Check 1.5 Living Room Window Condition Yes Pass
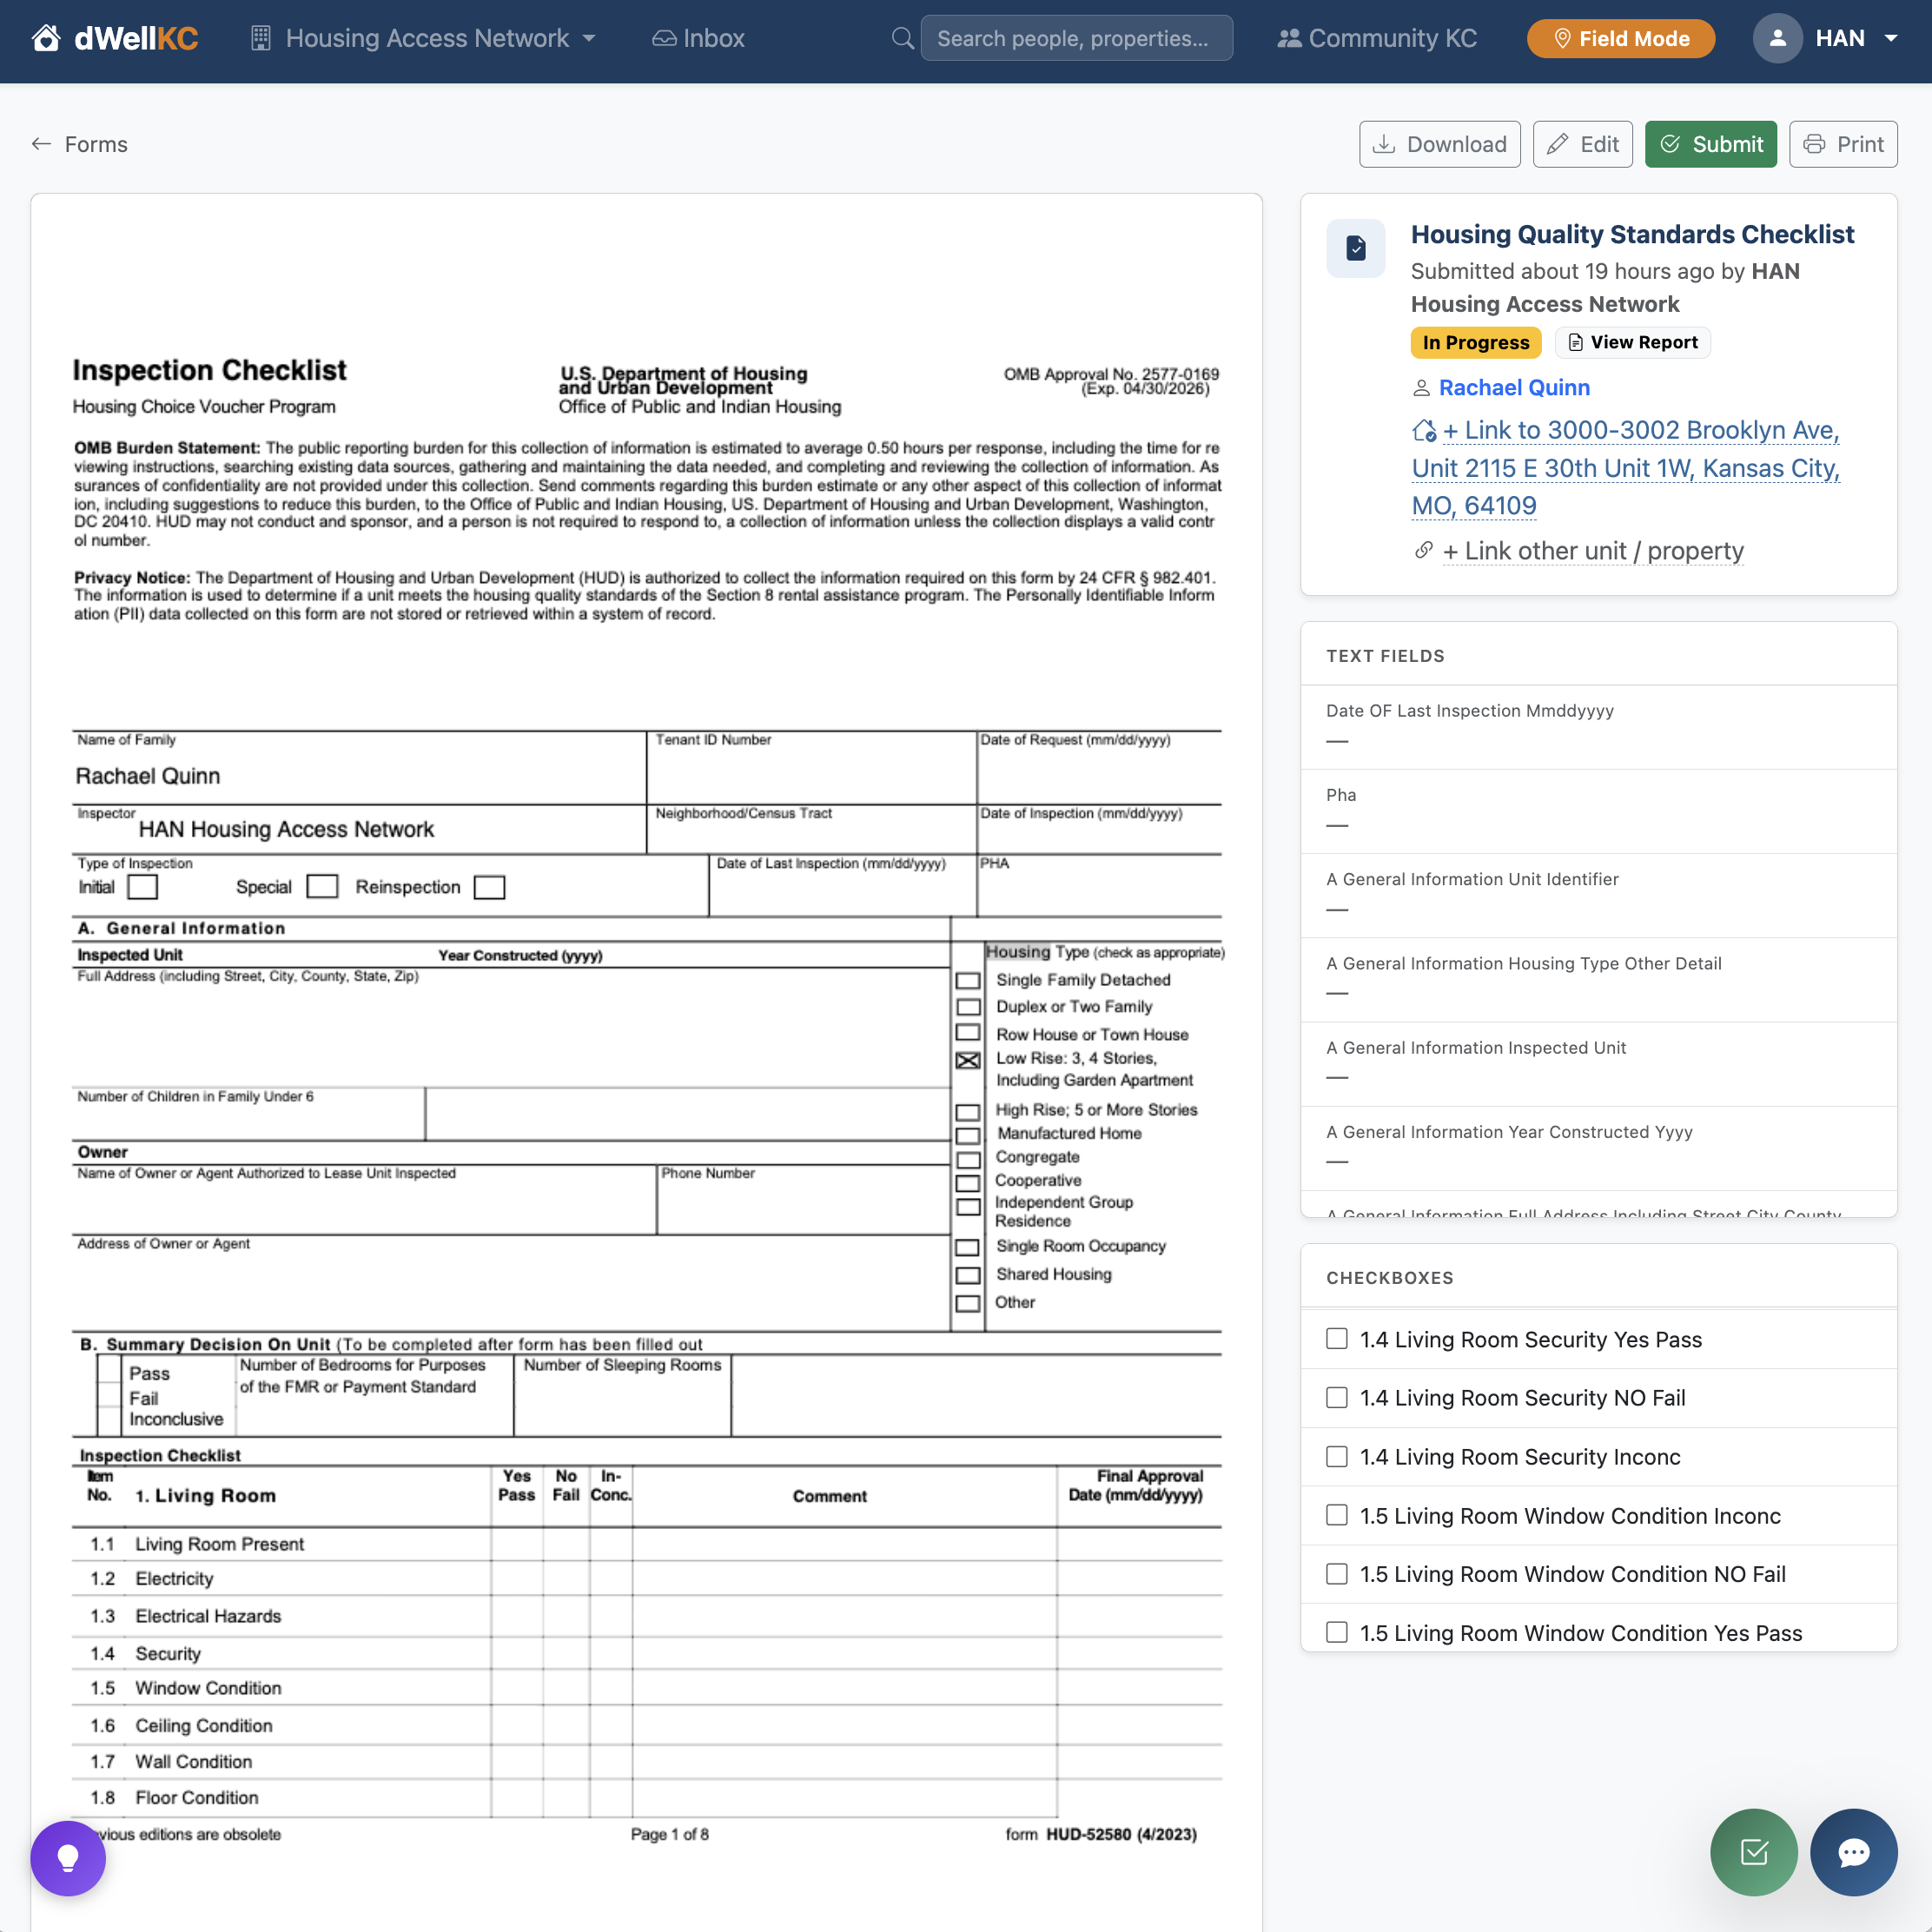Viewport: 1932px width, 1932px height. 1337,1633
